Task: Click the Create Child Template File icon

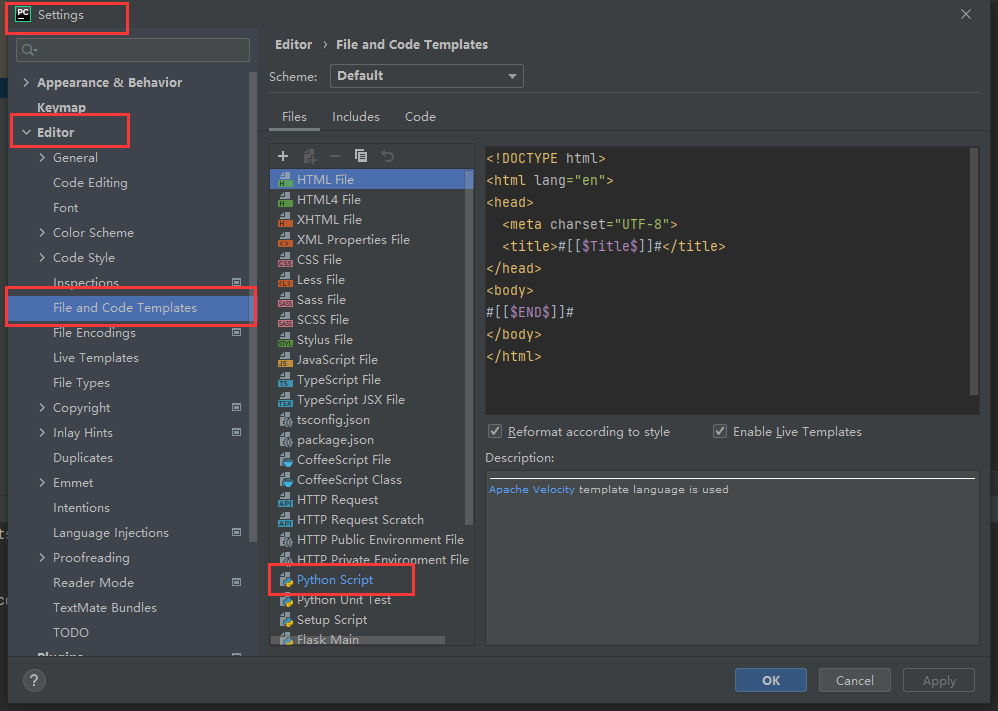Action: pos(310,156)
